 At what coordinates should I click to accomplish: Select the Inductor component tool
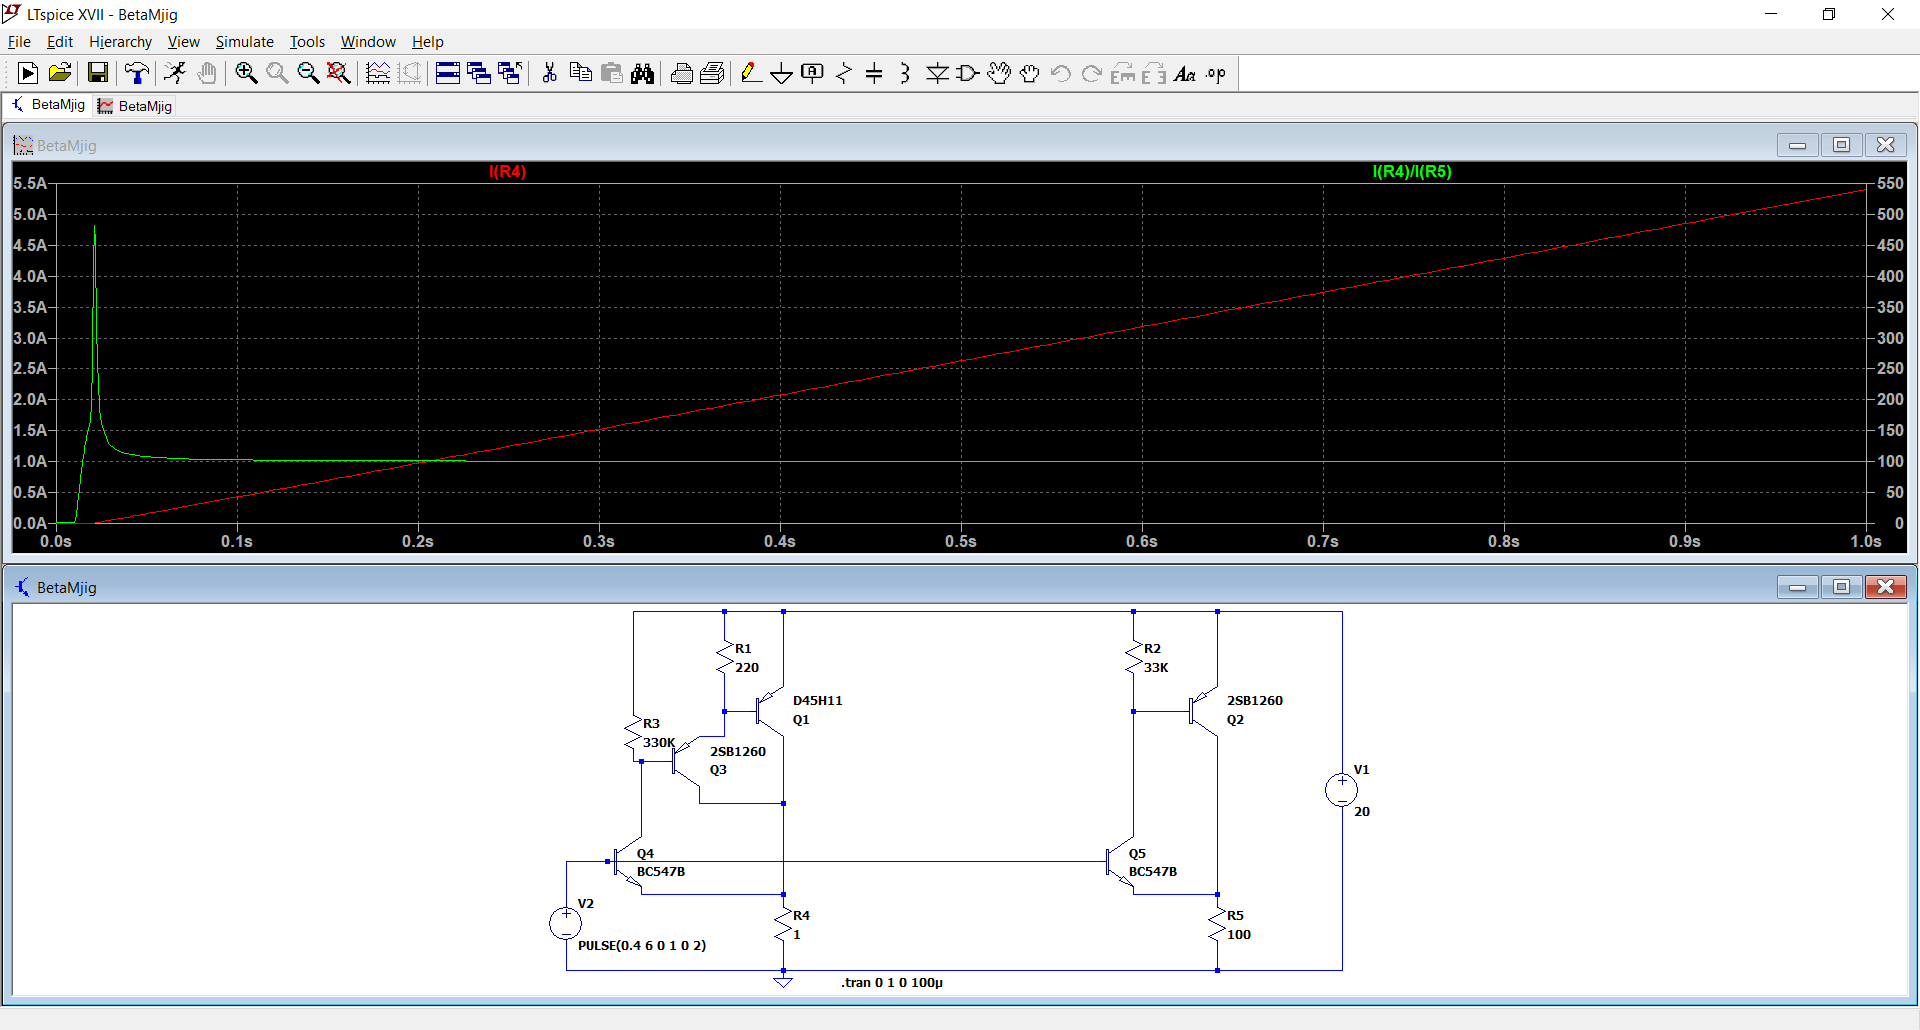(906, 73)
